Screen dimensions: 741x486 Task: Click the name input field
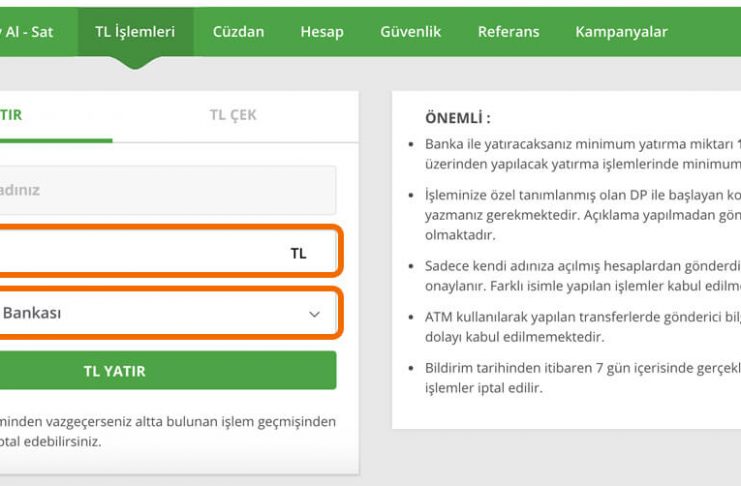[x=168, y=190]
